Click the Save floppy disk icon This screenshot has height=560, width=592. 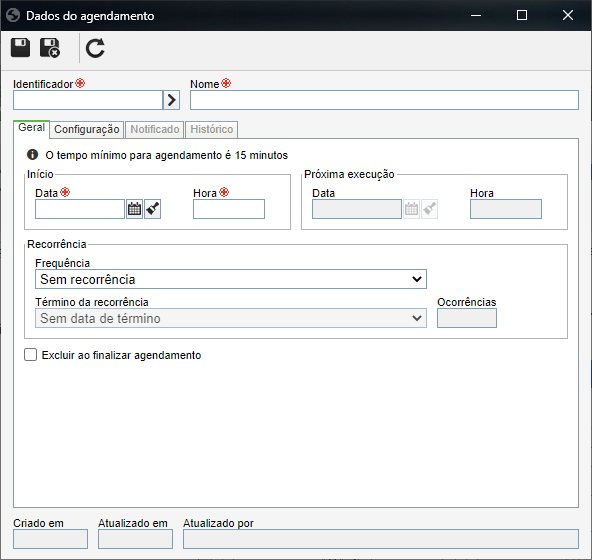(20, 48)
